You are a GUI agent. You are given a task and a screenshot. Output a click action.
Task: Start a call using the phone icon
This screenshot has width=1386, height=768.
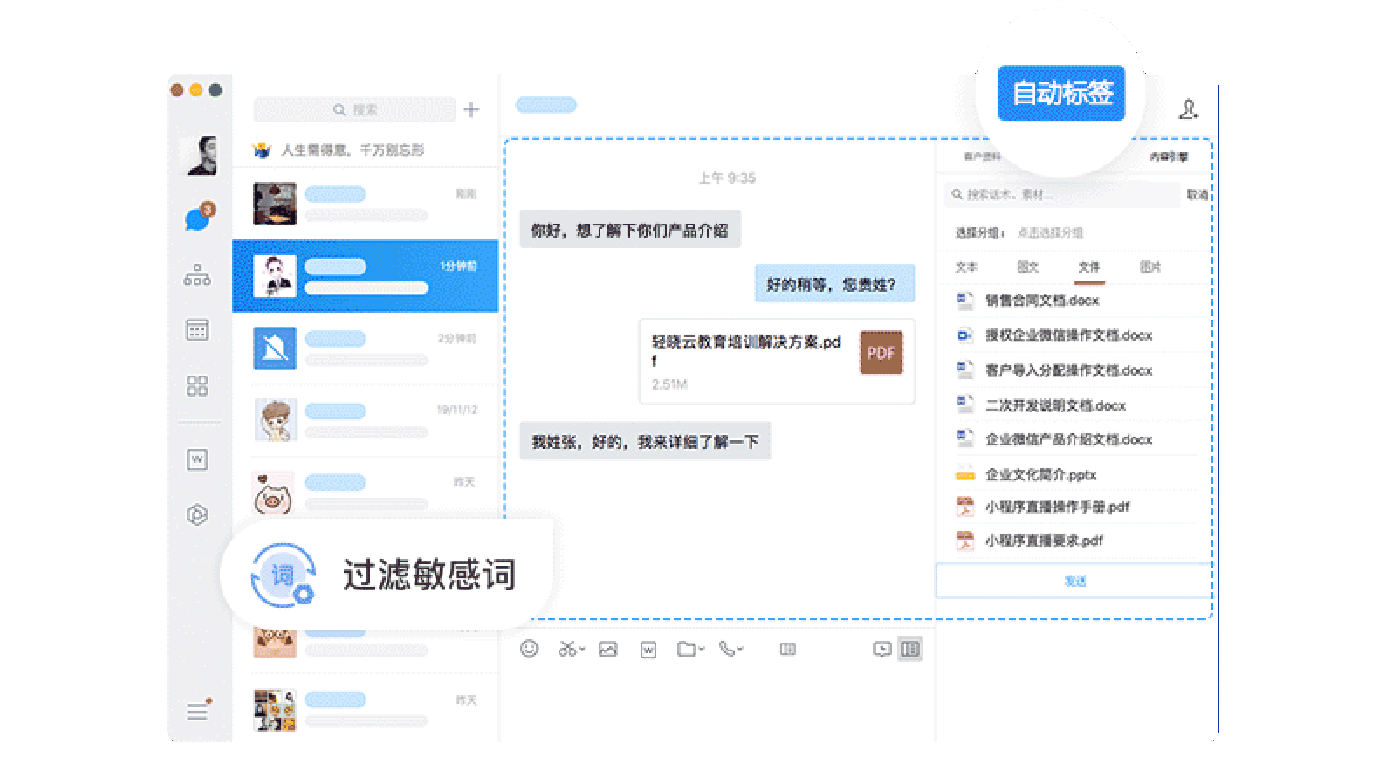coord(725,649)
